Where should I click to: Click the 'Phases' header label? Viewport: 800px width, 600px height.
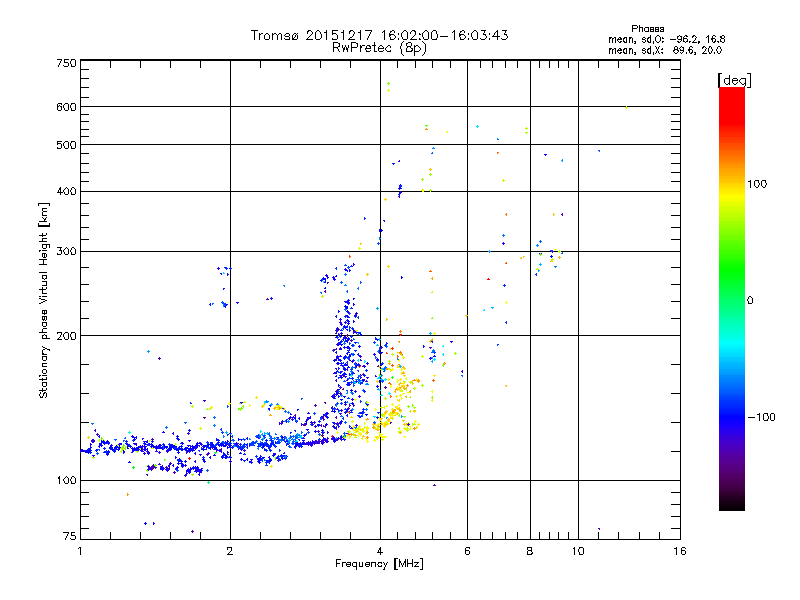tap(647, 29)
